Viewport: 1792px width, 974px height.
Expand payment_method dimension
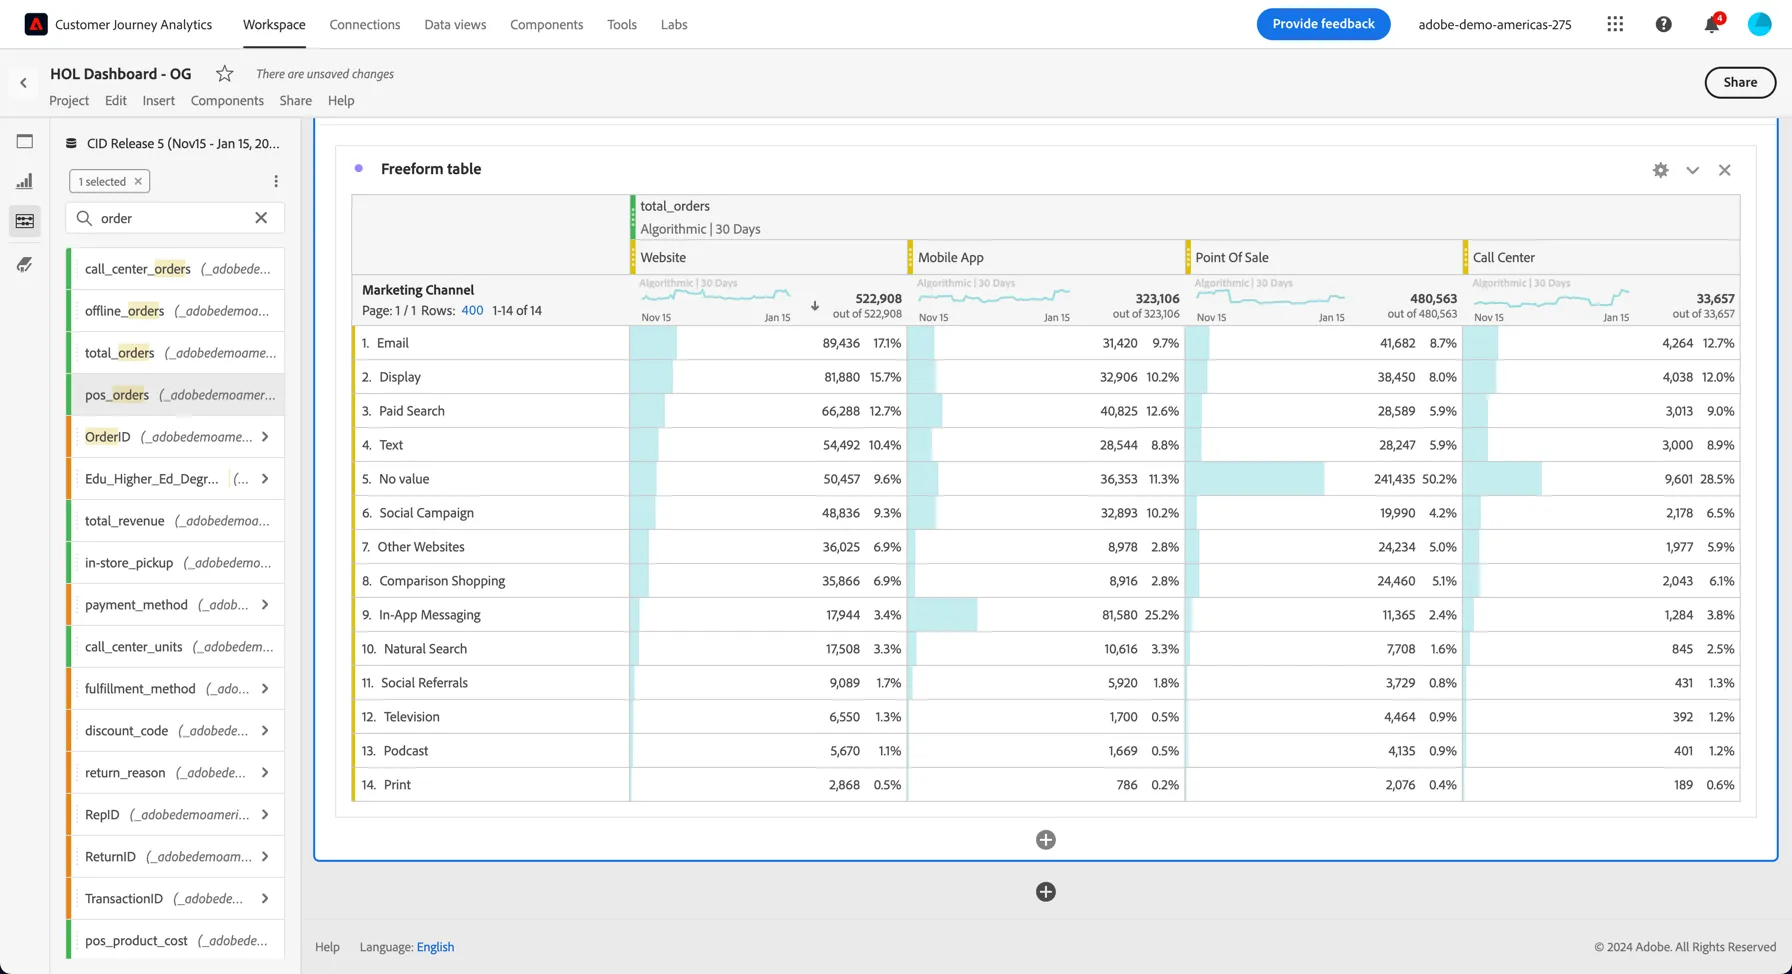coord(265,605)
